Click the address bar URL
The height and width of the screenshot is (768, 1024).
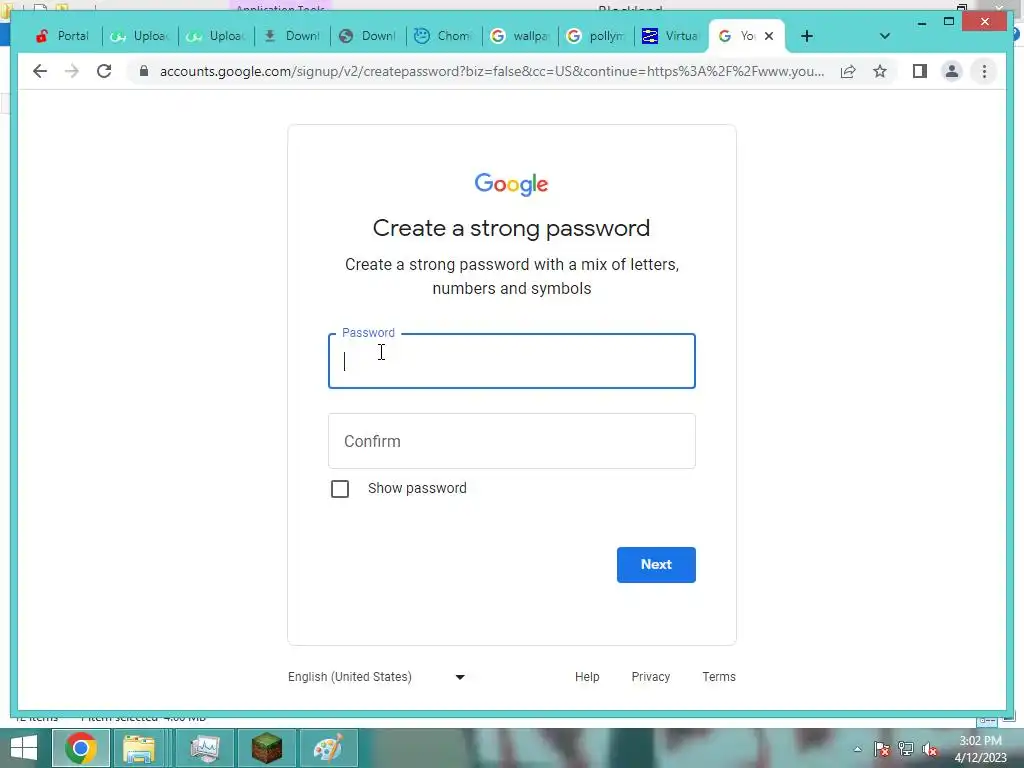[x=492, y=71]
